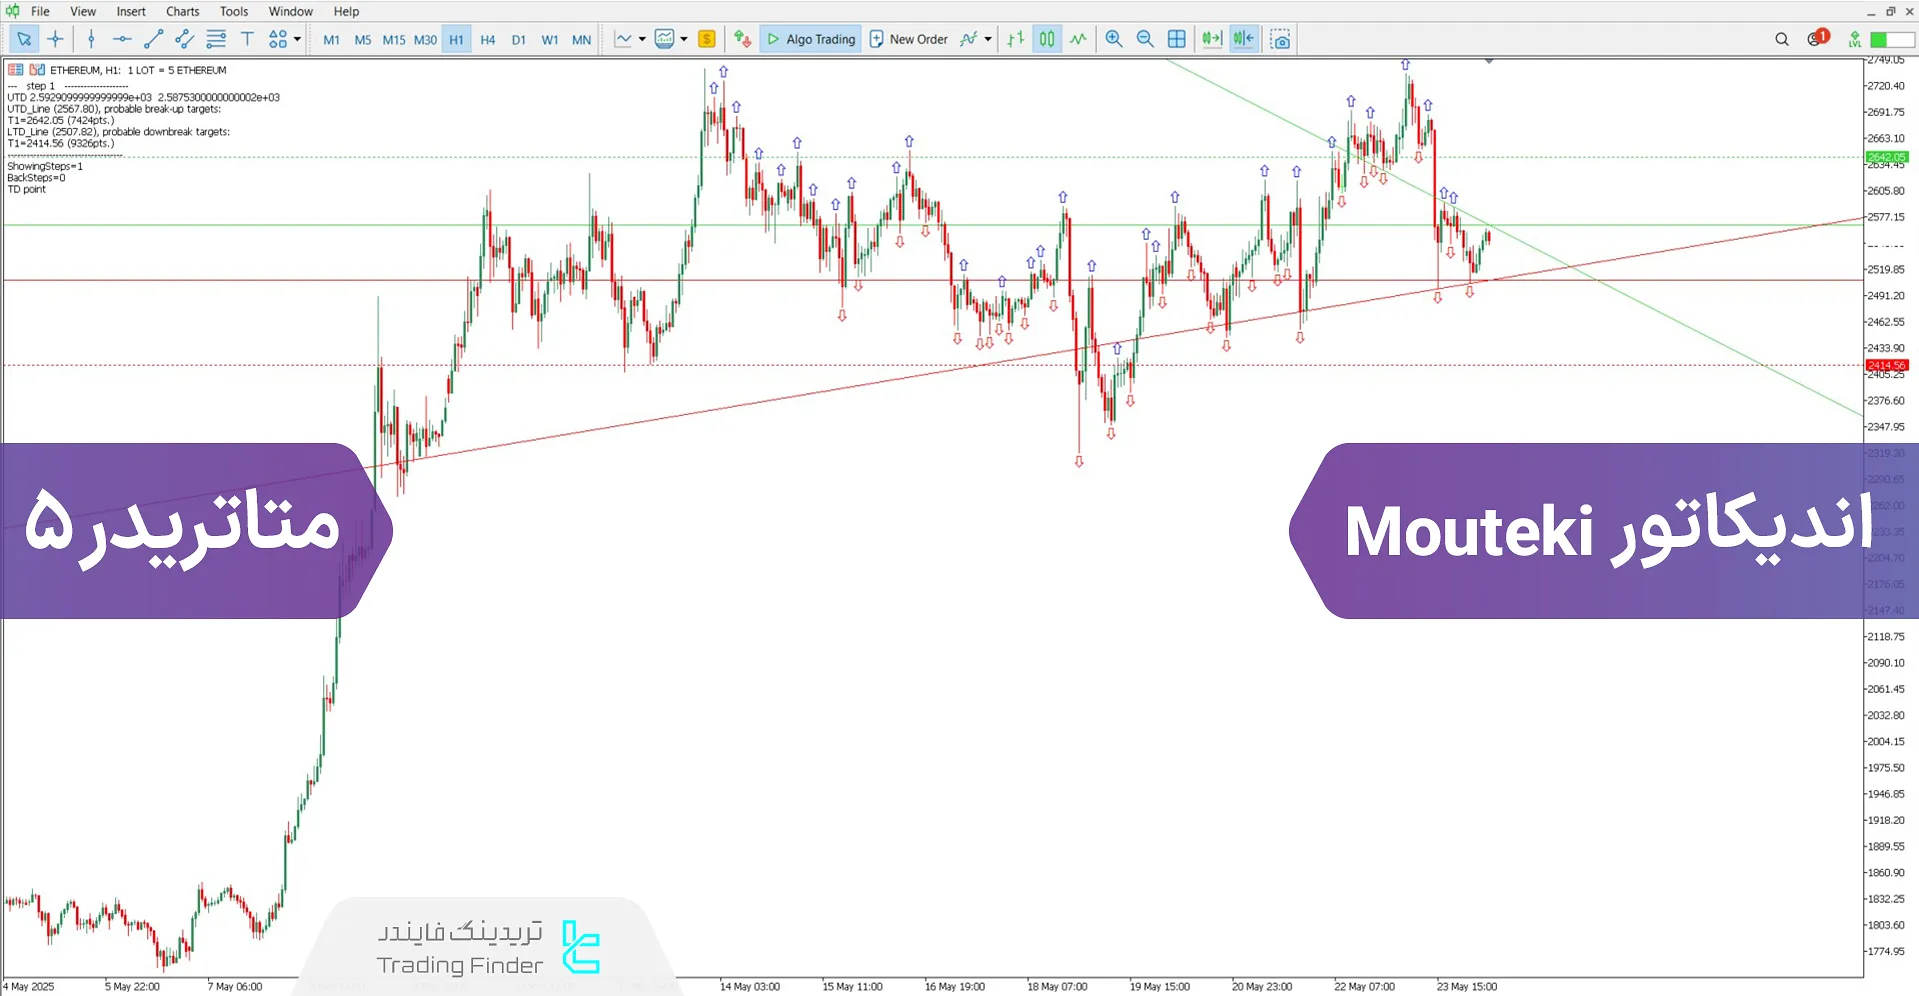Open the tile windows grid icon
This screenshot has height=996, width=1919.
click(1177, 39)
